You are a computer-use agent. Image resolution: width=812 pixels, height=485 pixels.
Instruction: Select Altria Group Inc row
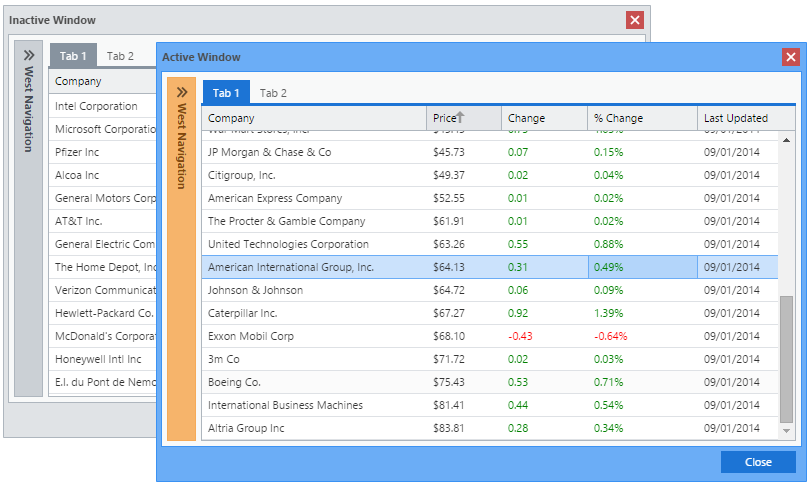click(x=490, y=428)
